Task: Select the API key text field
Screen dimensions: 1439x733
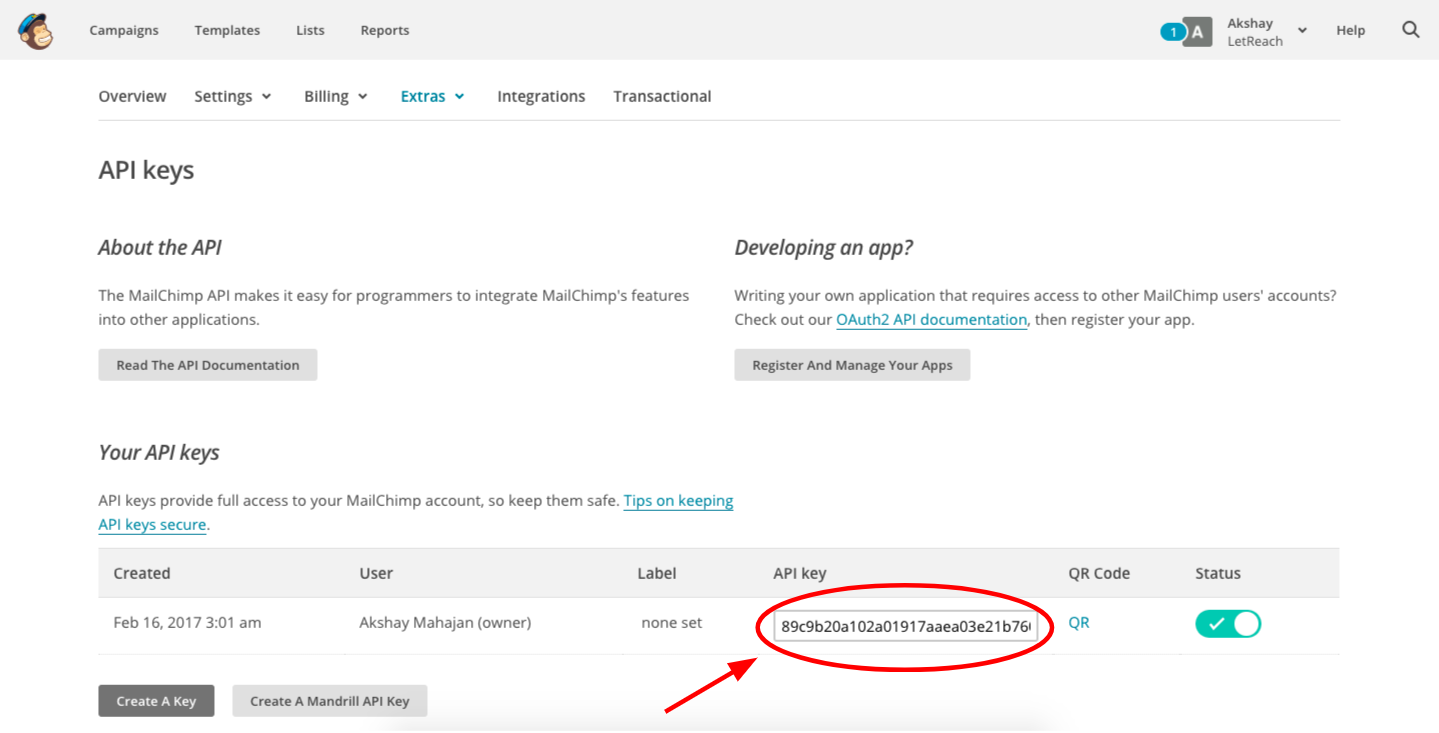Action: pyautogui.click(x=905, y=626)
